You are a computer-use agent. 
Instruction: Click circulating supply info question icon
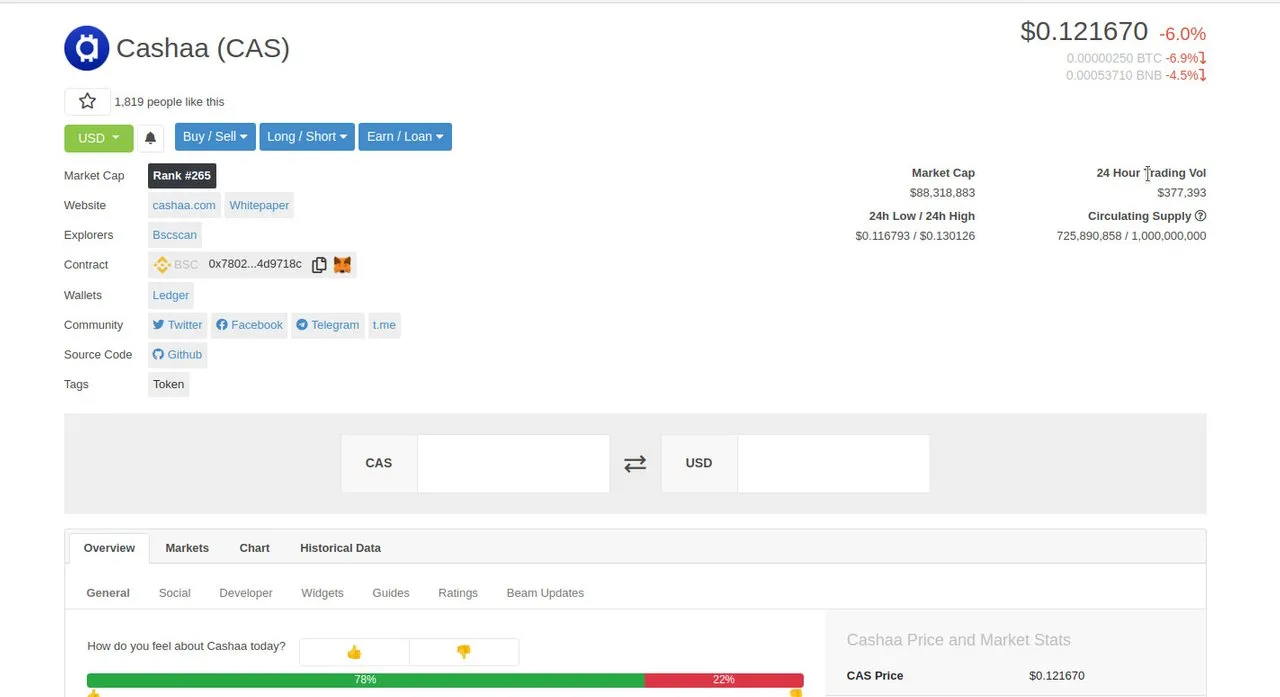tap(1200, 216)
